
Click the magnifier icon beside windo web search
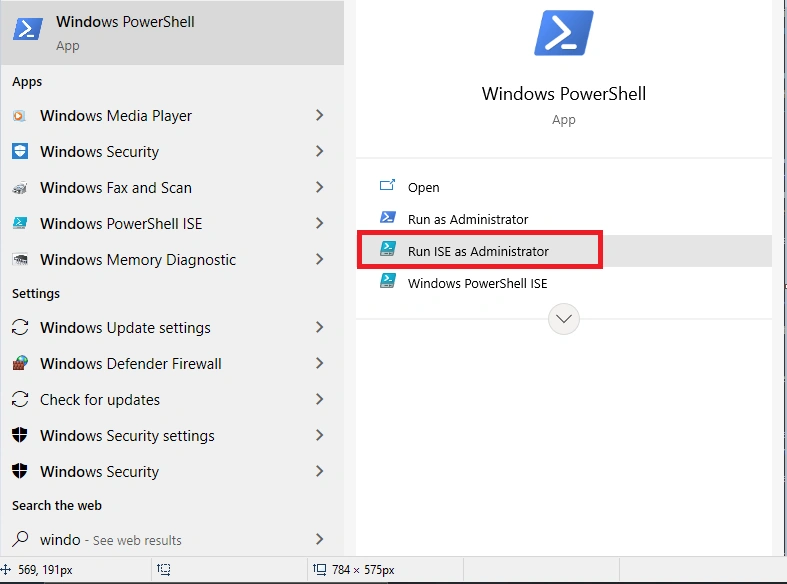(20, 539)
